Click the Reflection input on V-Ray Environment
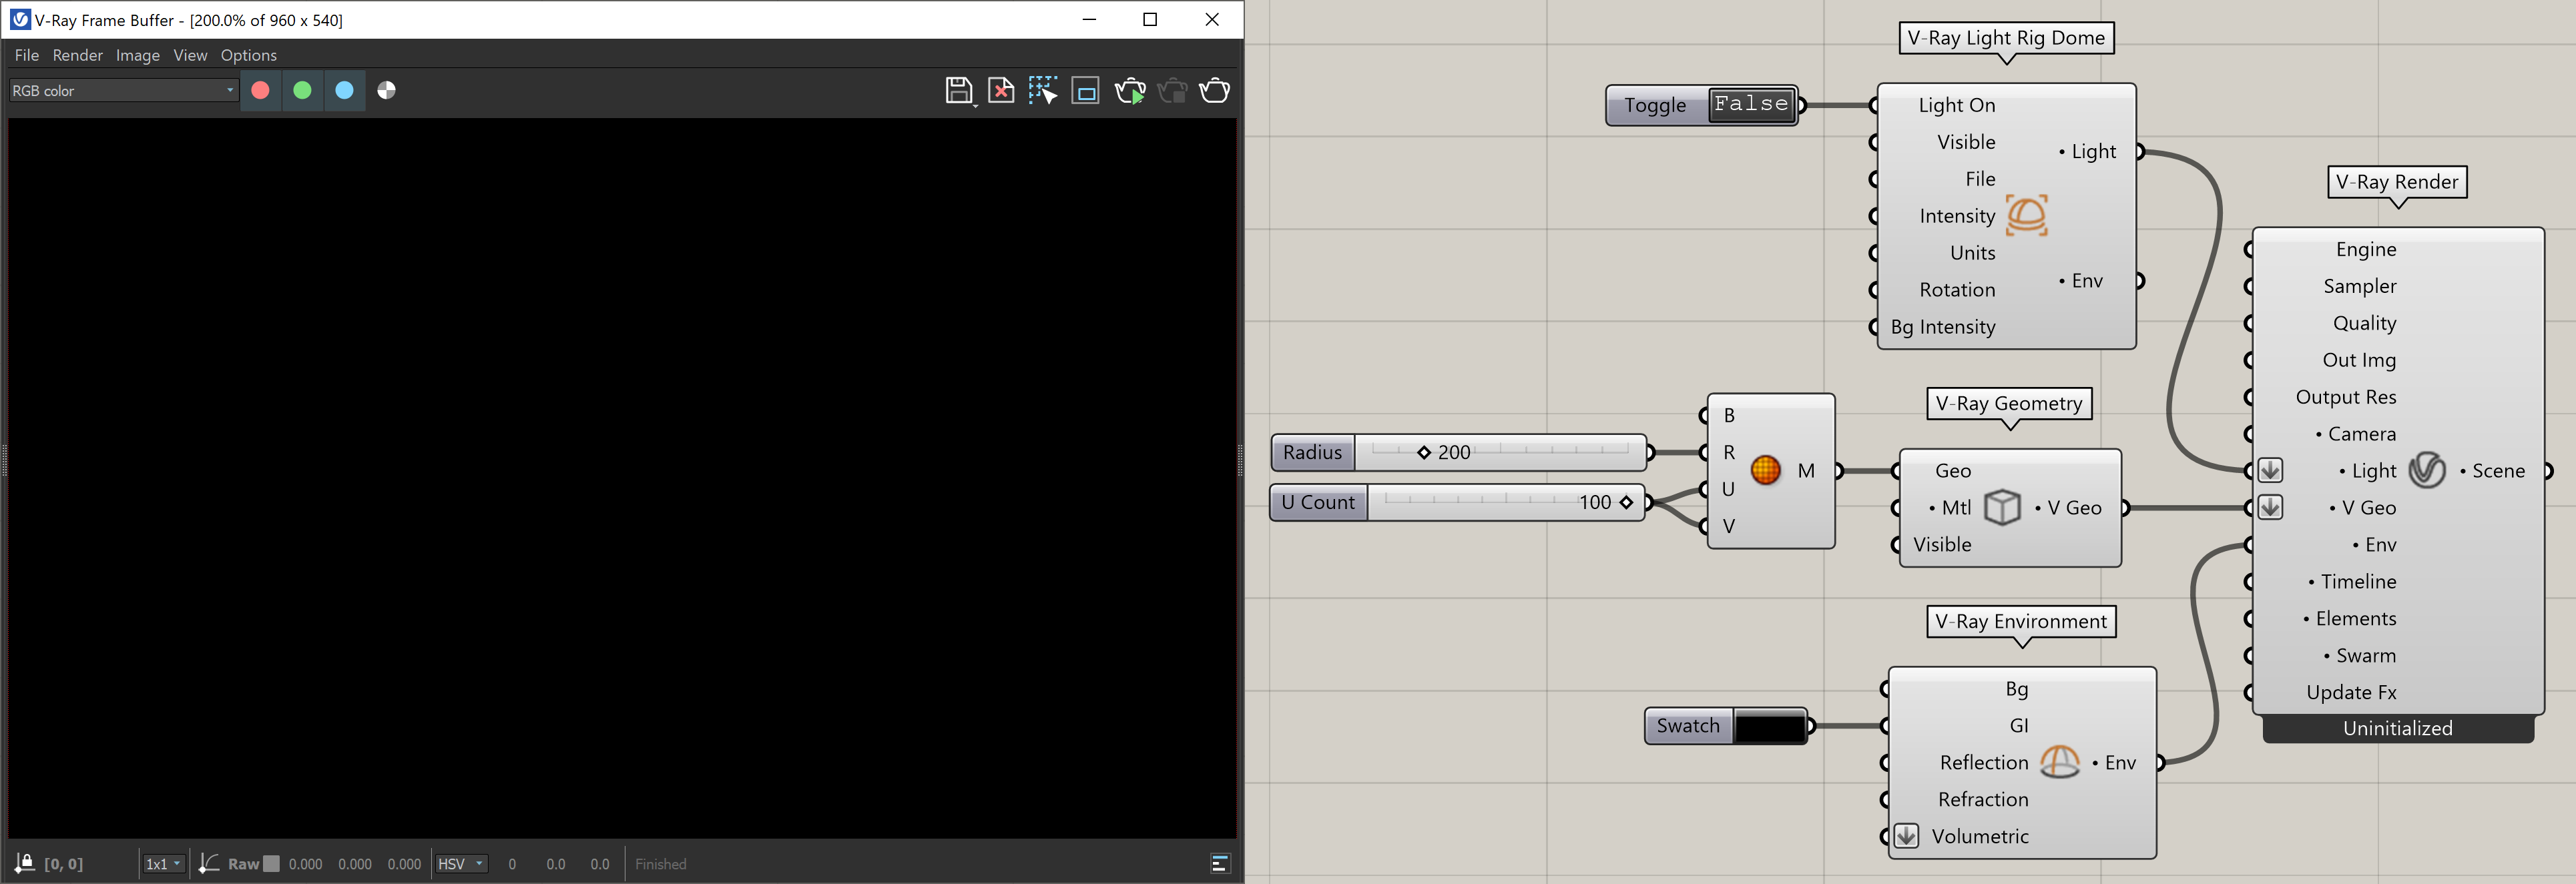2576x884 pixels. click(1984, 763)
